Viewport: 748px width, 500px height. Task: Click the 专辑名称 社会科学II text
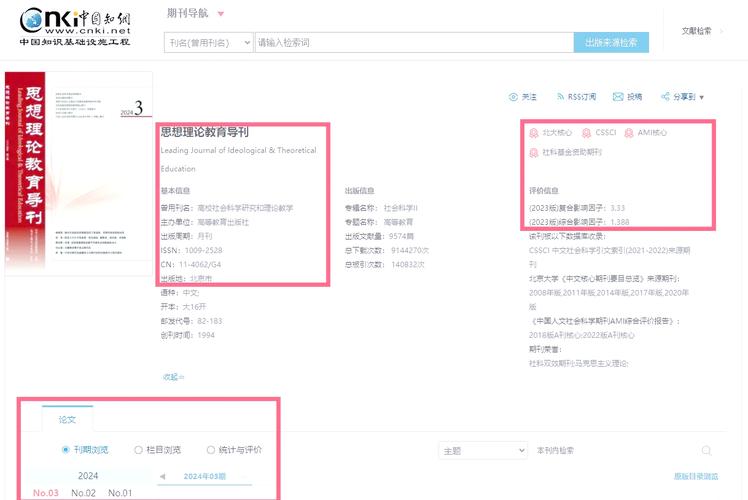pyautogui.click(x=381, y=208)
